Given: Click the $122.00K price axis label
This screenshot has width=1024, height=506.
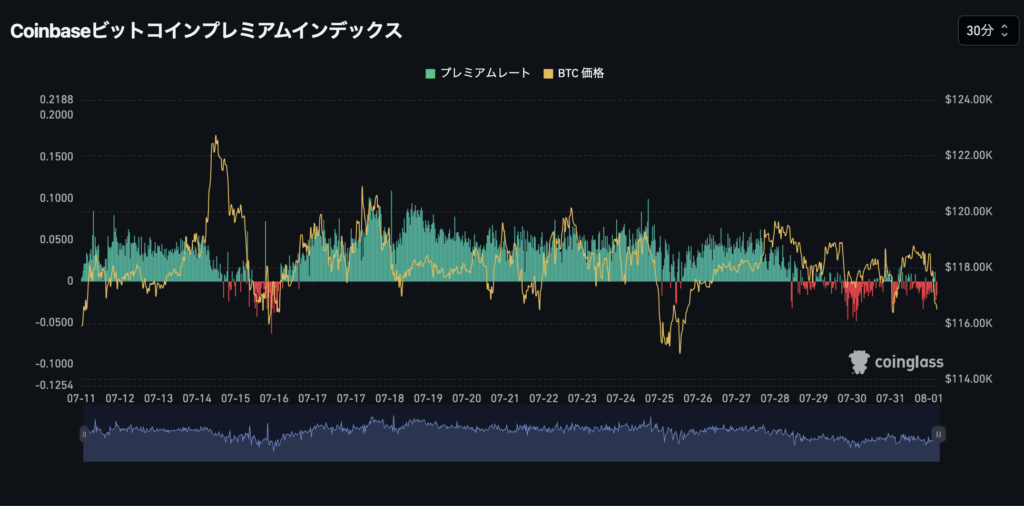Looking at the screenshot, I should (x=968, y=155).
